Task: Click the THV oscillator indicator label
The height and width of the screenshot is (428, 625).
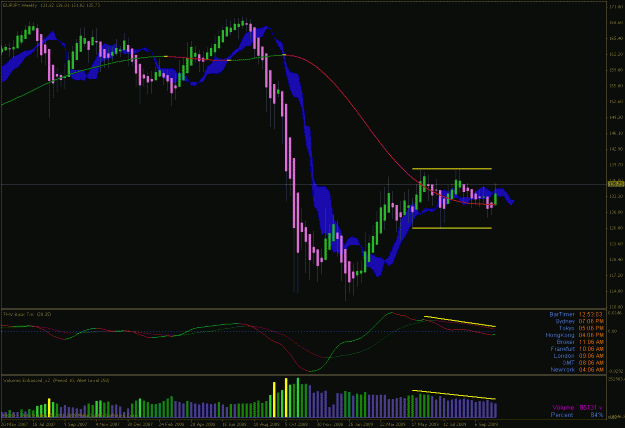Action: point(27,314)
